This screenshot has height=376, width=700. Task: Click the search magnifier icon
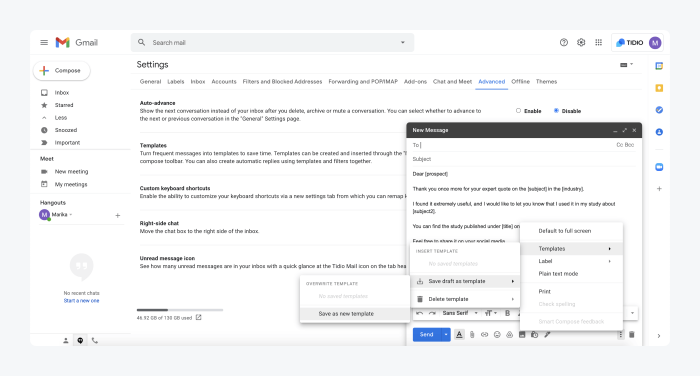pyautogui.click(x=142, y=42)
